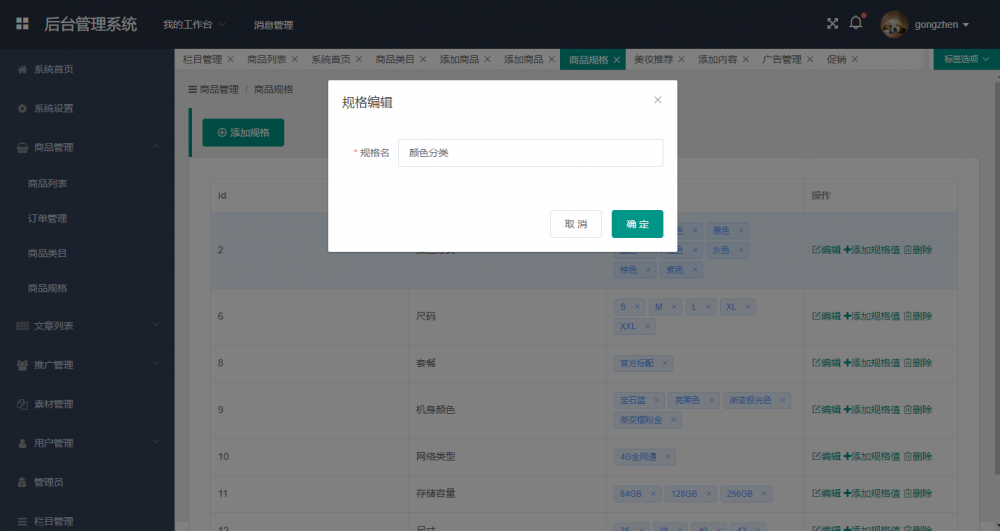The height and width of the screenshot is (531, 1000).
Task: Click 商品管理 in the breadcrumb
Action: [x=219, y=89]
